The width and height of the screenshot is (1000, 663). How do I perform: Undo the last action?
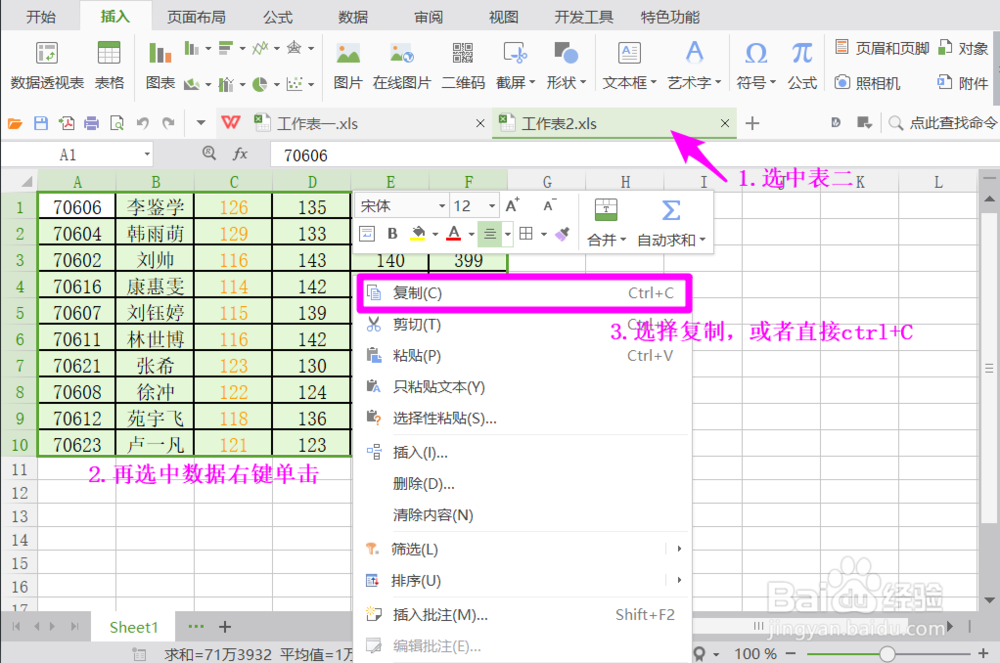coord(142,123)
